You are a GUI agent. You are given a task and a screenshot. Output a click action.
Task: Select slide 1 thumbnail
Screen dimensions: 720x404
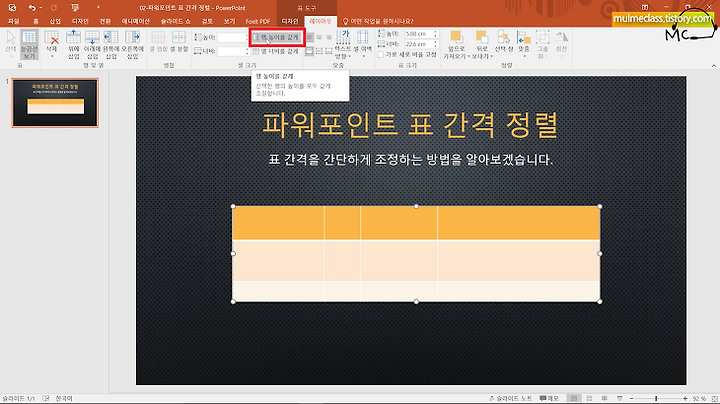(55, 102)
